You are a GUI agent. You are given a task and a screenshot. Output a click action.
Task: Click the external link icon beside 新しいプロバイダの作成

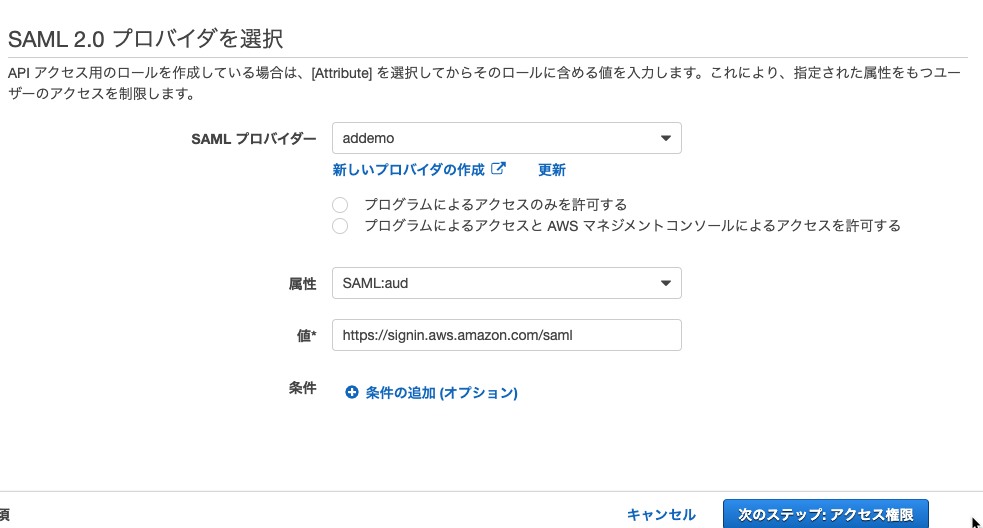click(498, 169)
